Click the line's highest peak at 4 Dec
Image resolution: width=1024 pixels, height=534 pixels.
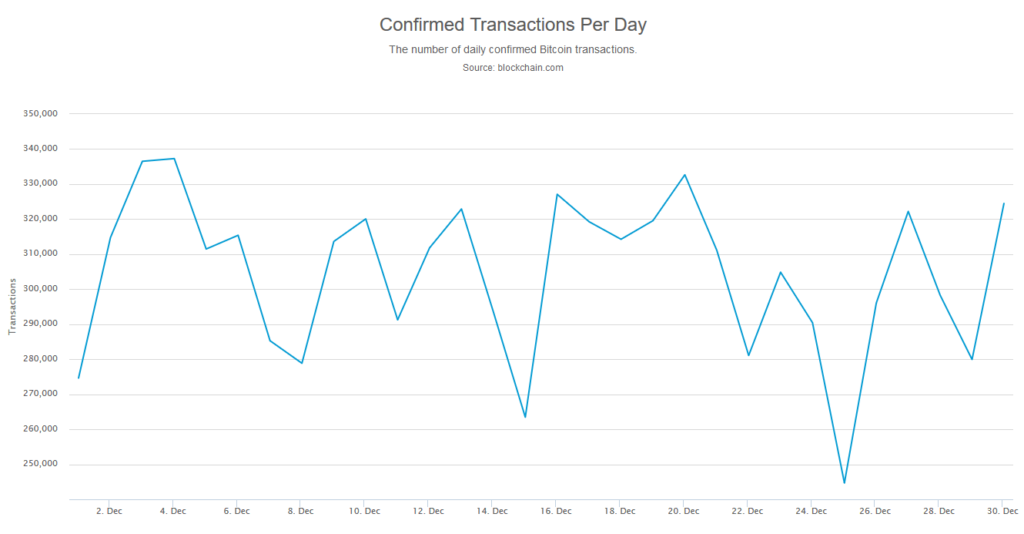174,158
